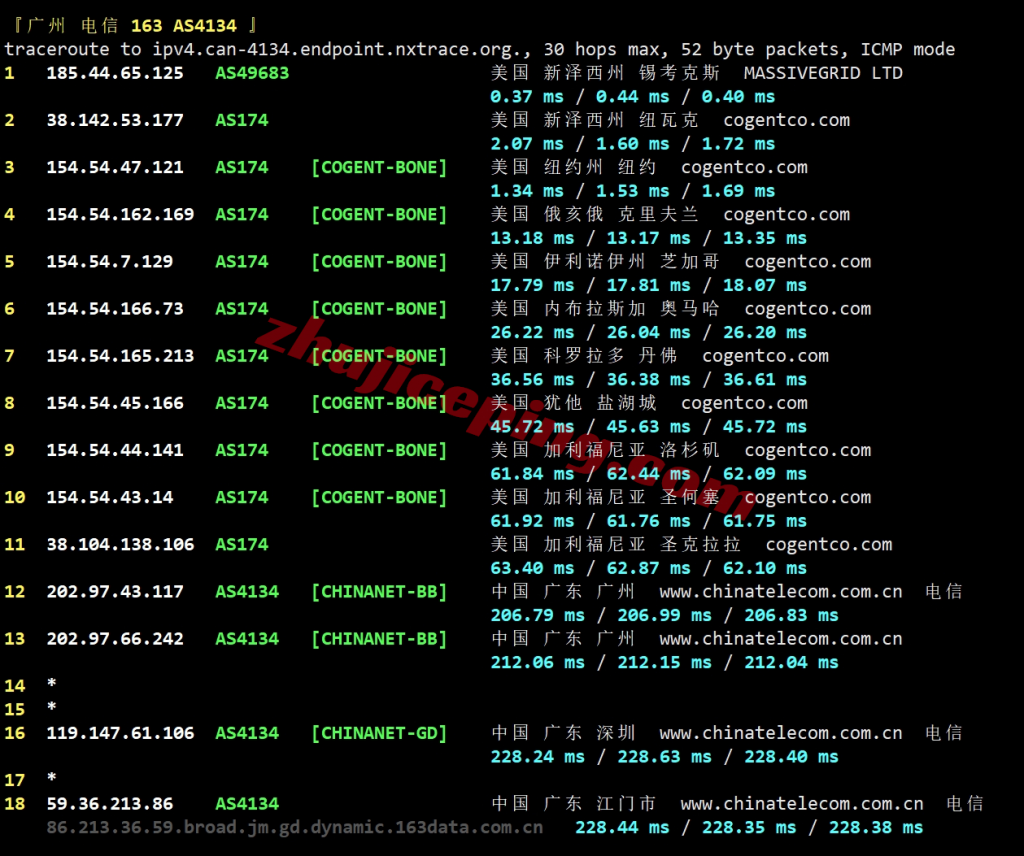Click the CHINANET-GD tag on hop 16
Viewport: 1024px width, 856px height.
coord(379,733)
